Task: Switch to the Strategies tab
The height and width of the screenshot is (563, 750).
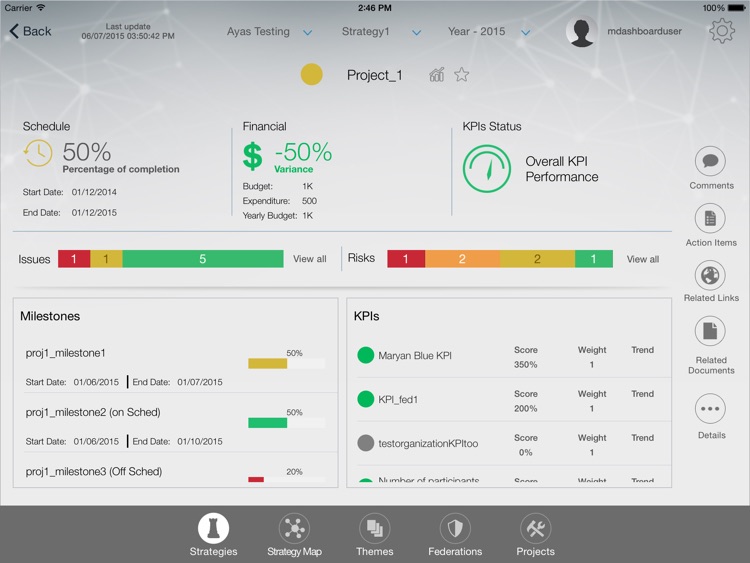Action: tap(213, 535)
